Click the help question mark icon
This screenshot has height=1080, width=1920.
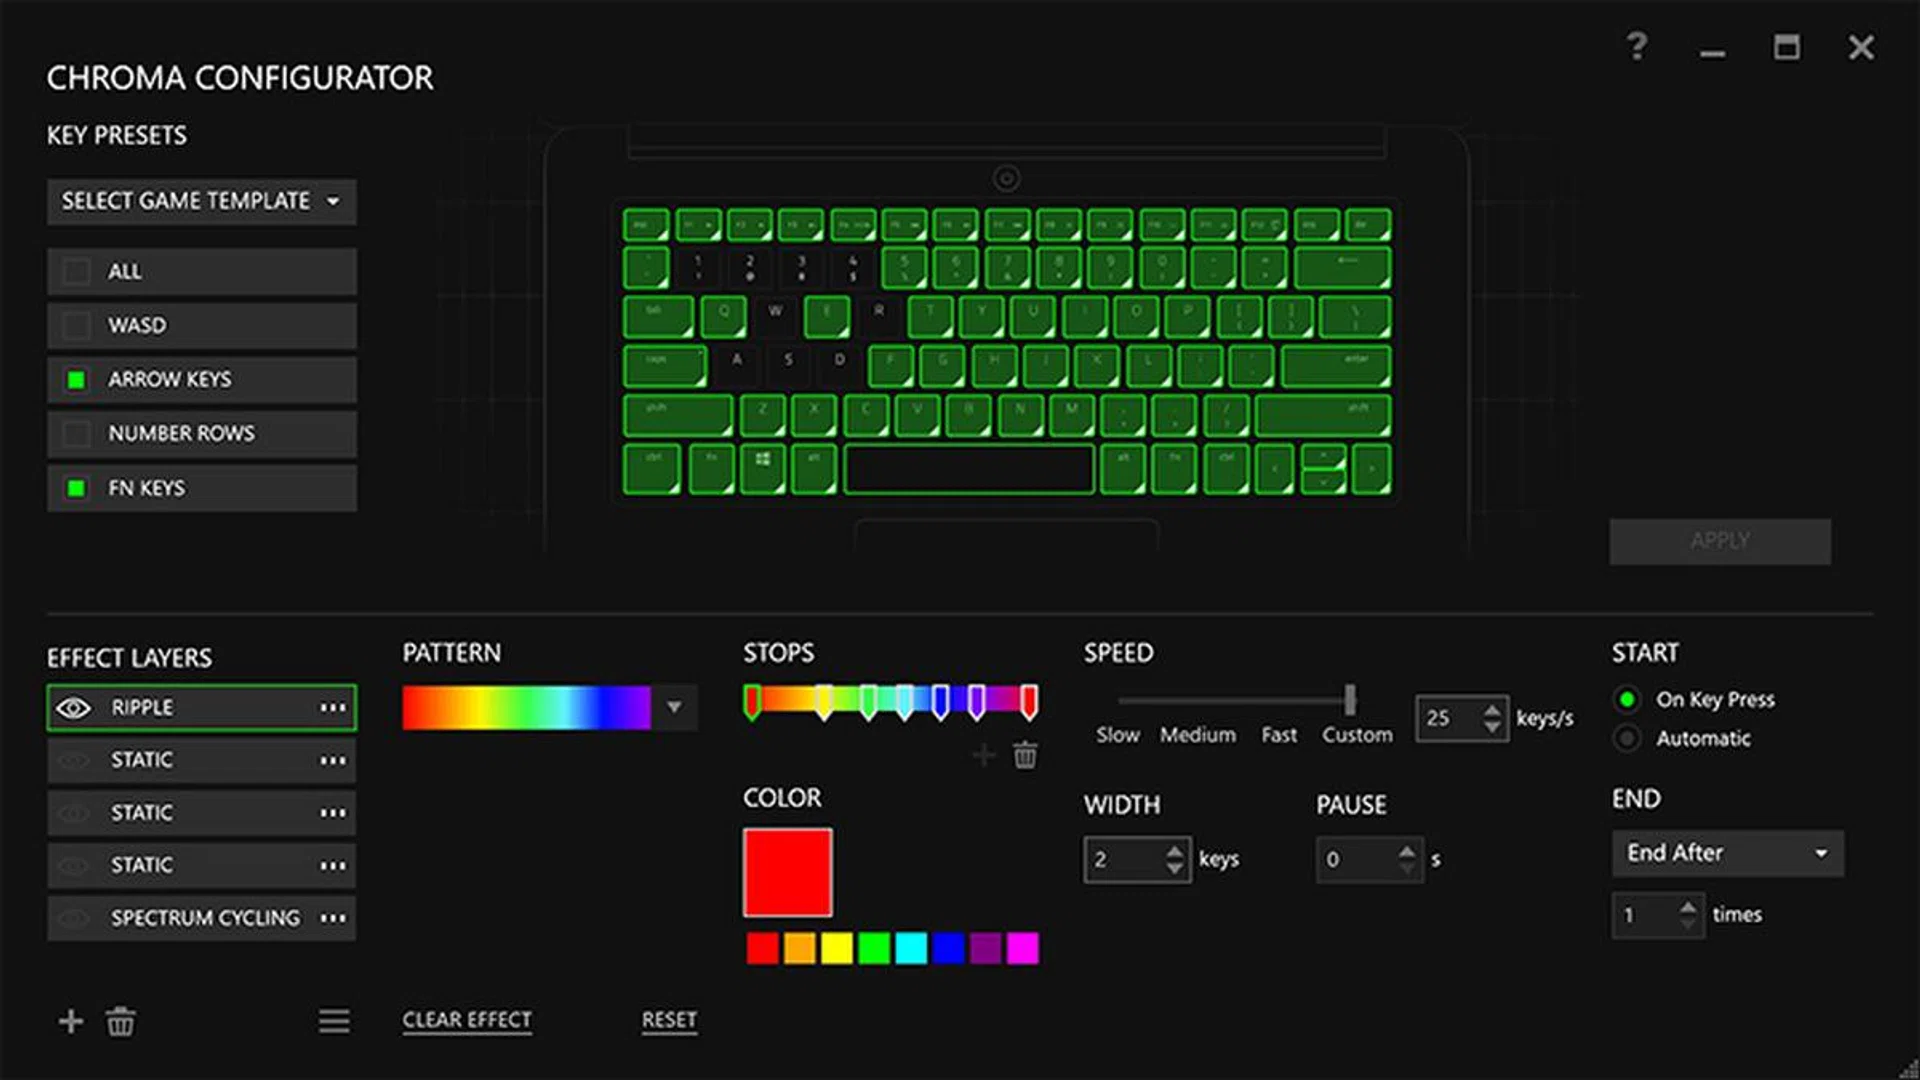coord(1636,47)
